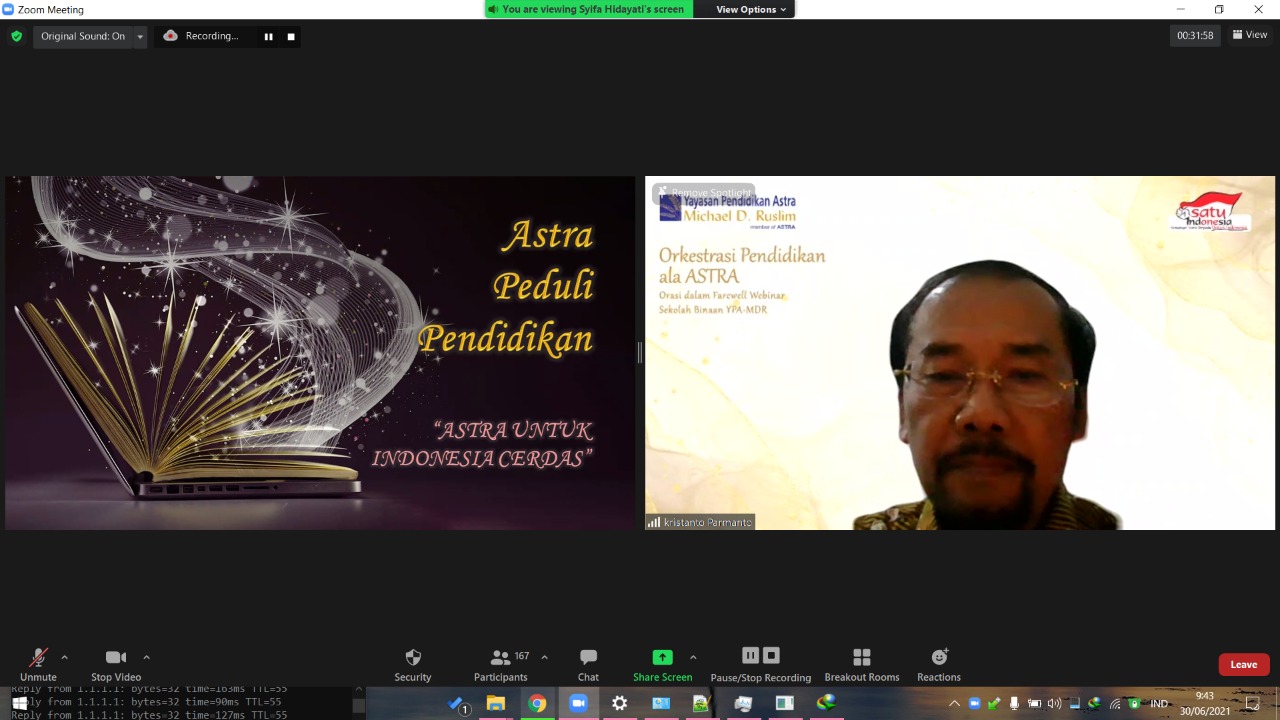Click the green encryption shield icon
This screenshot has height=720, width=1280.
16,36
